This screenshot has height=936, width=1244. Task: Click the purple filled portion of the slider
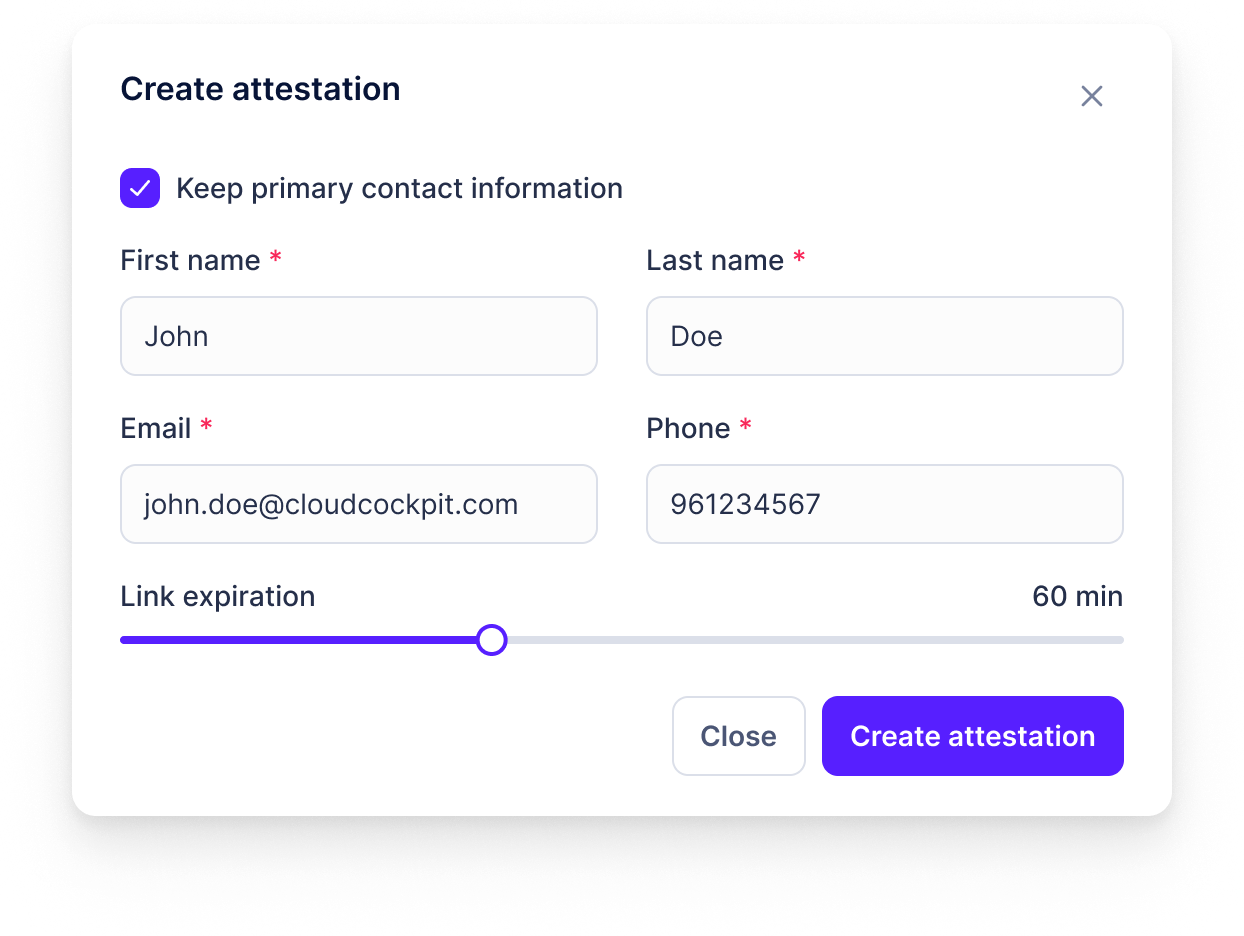pyautogui.click(x=300, y=640)
